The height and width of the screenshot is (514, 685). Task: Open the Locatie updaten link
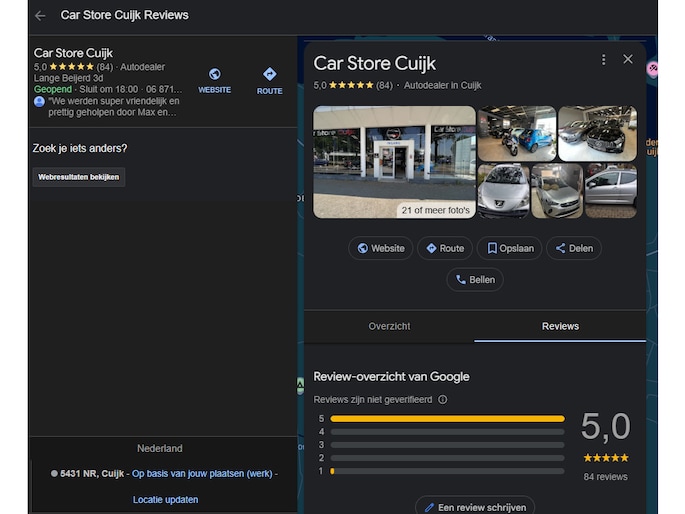point(165,499)
